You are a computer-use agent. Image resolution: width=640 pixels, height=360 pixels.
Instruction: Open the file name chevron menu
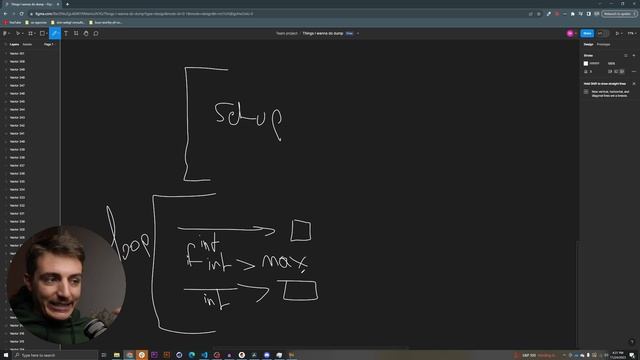[358, 33]
